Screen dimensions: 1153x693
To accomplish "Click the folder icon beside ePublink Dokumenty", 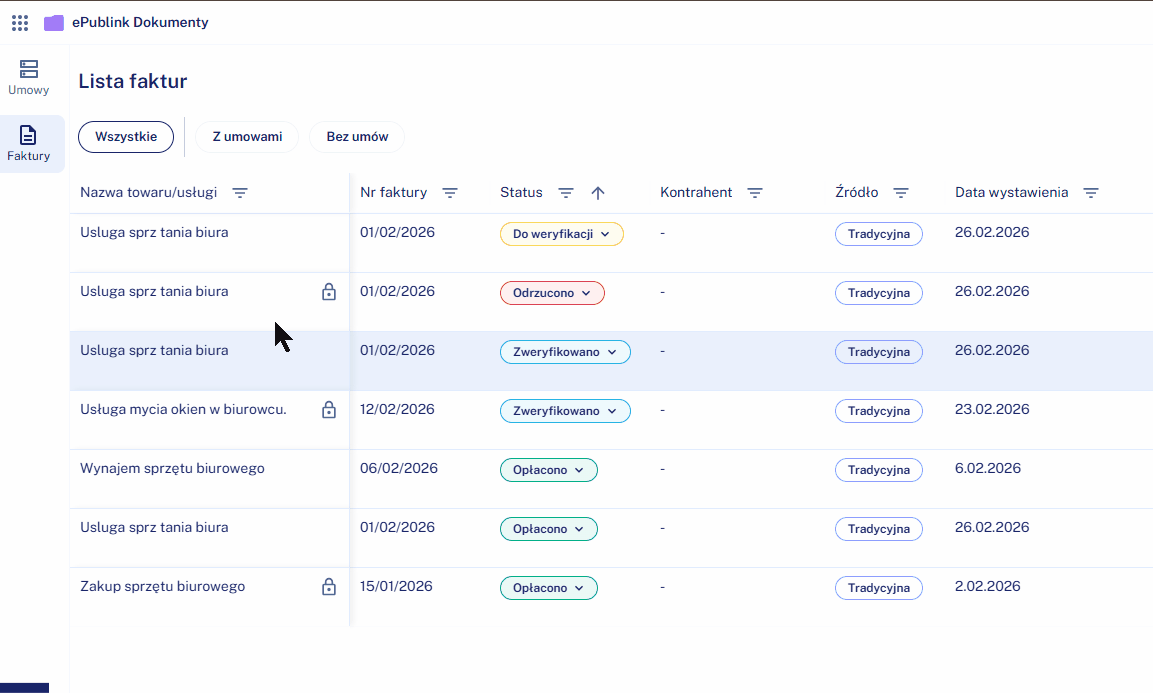I will coord(53,22).
